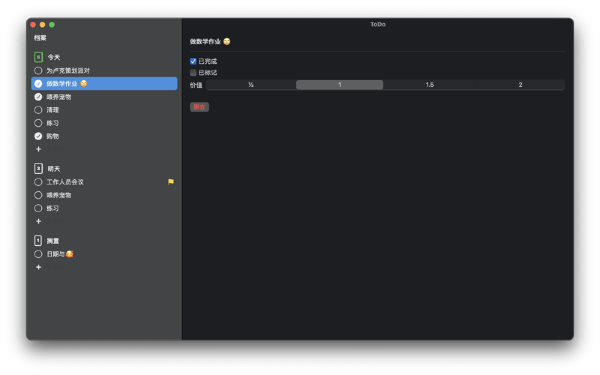Toggle the completed 喂养宠物 circle under 今天
The image size is (600, 375).
click(x=38, y=97)
